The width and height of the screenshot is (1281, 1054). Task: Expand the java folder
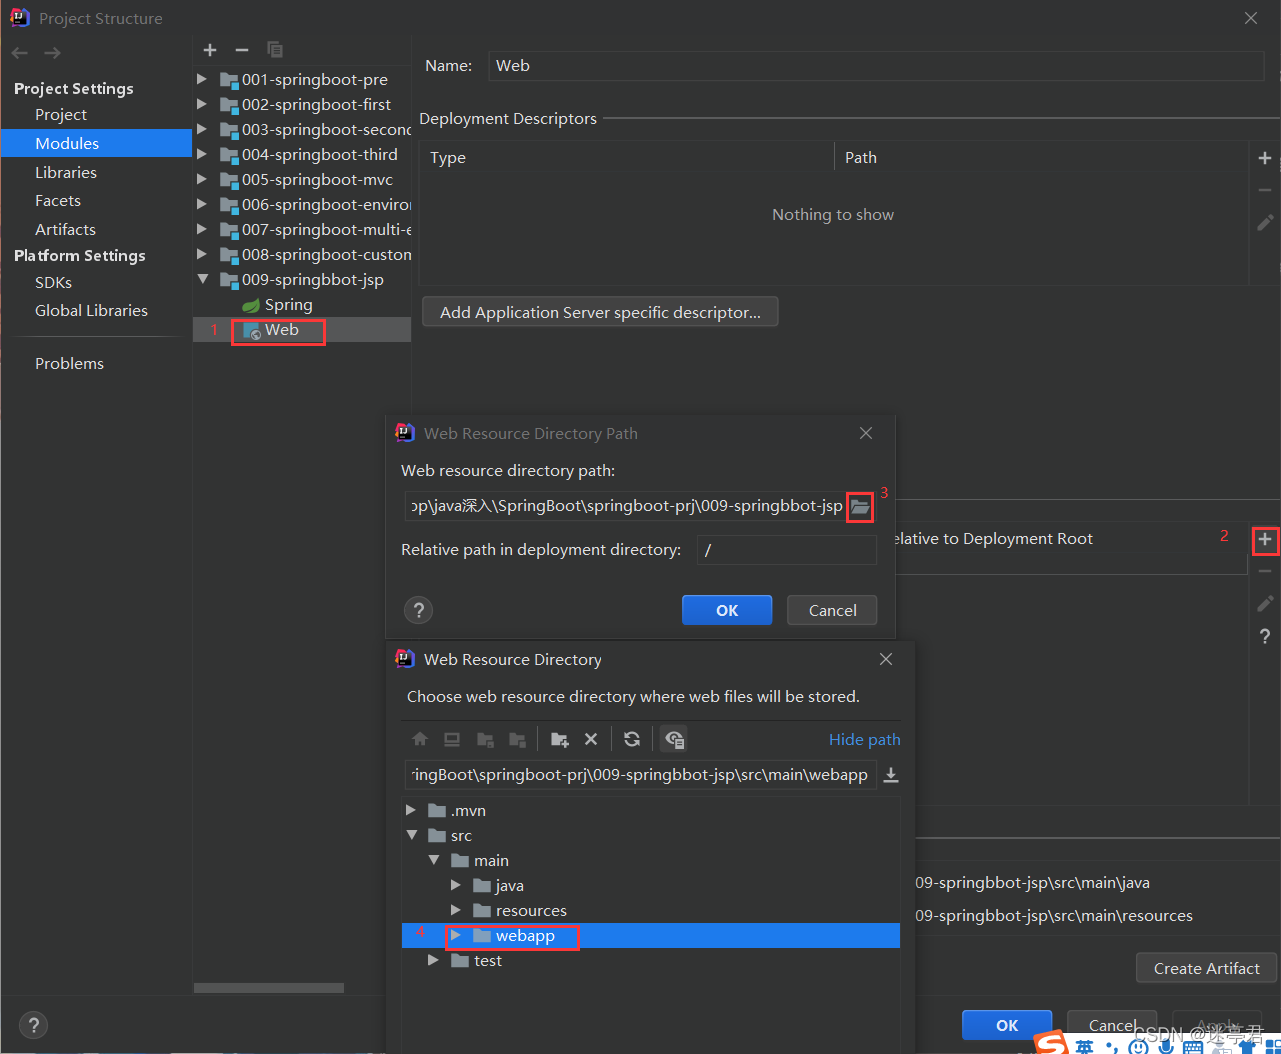[x=456, y=885]
